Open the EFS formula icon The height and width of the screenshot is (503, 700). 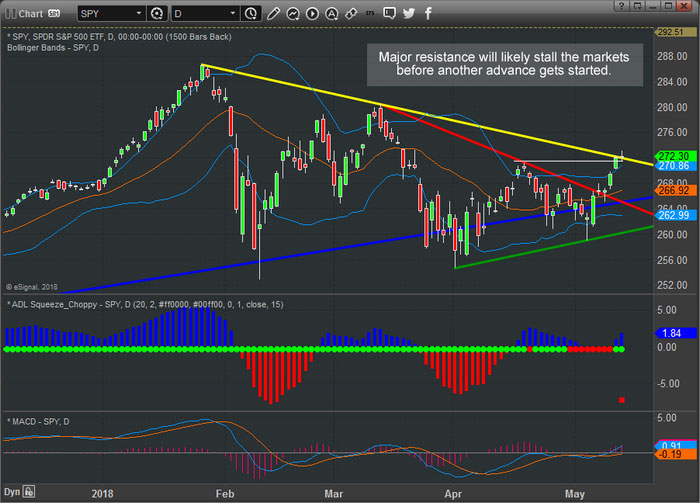(x=370, y=13)
